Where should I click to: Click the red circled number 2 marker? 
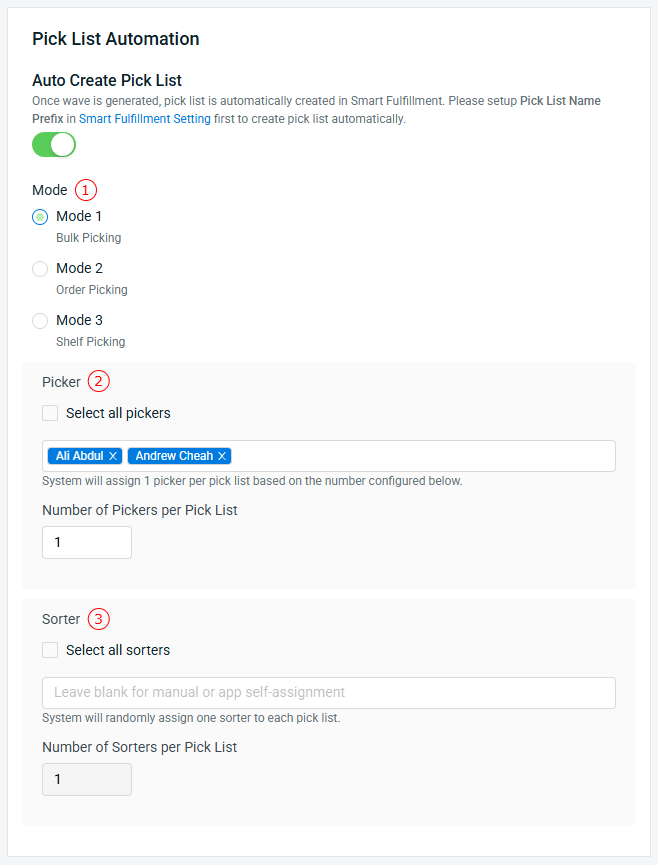(99, 381)
